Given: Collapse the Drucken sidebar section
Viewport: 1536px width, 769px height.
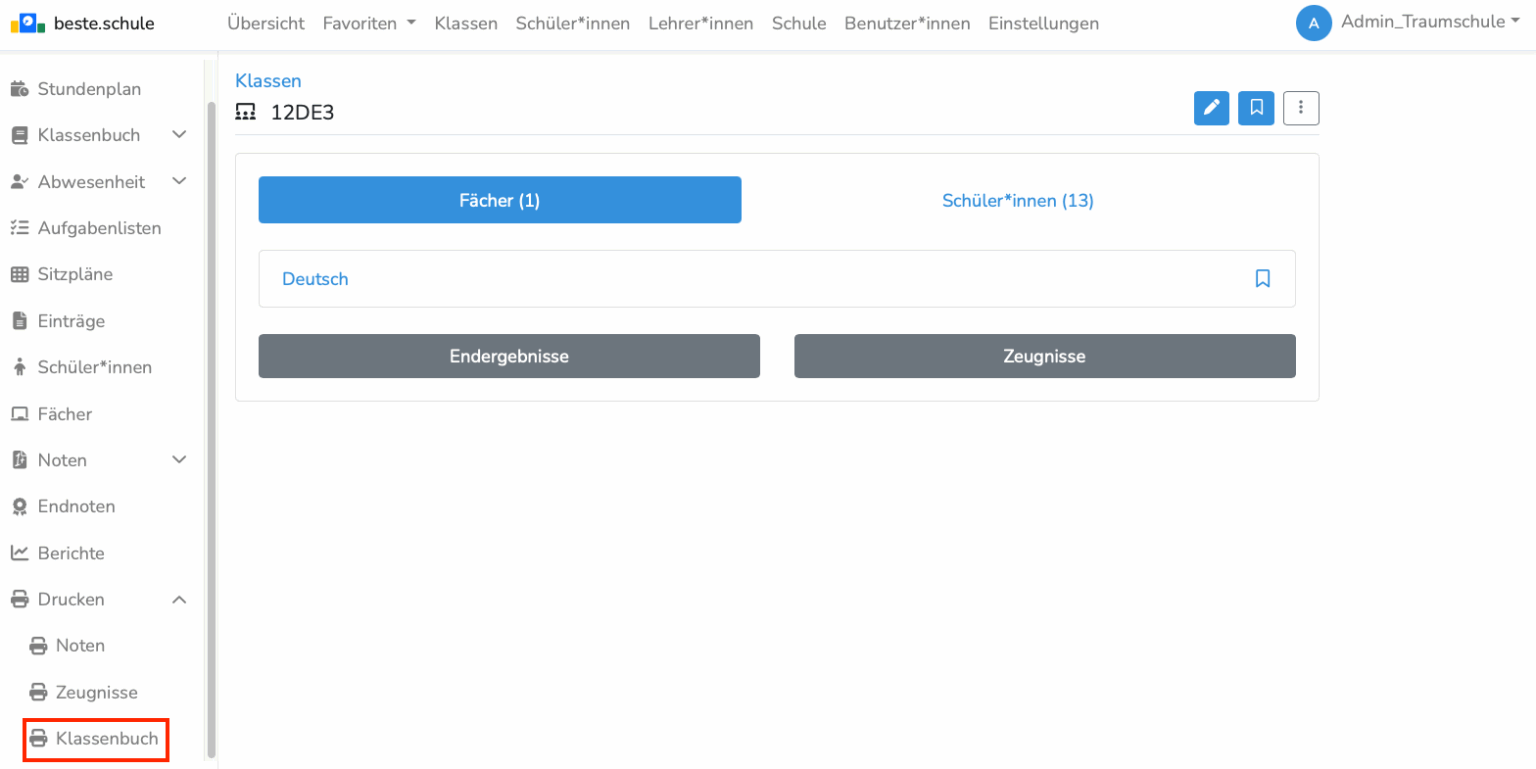Looking at the screenshot, I should (179, 599).
